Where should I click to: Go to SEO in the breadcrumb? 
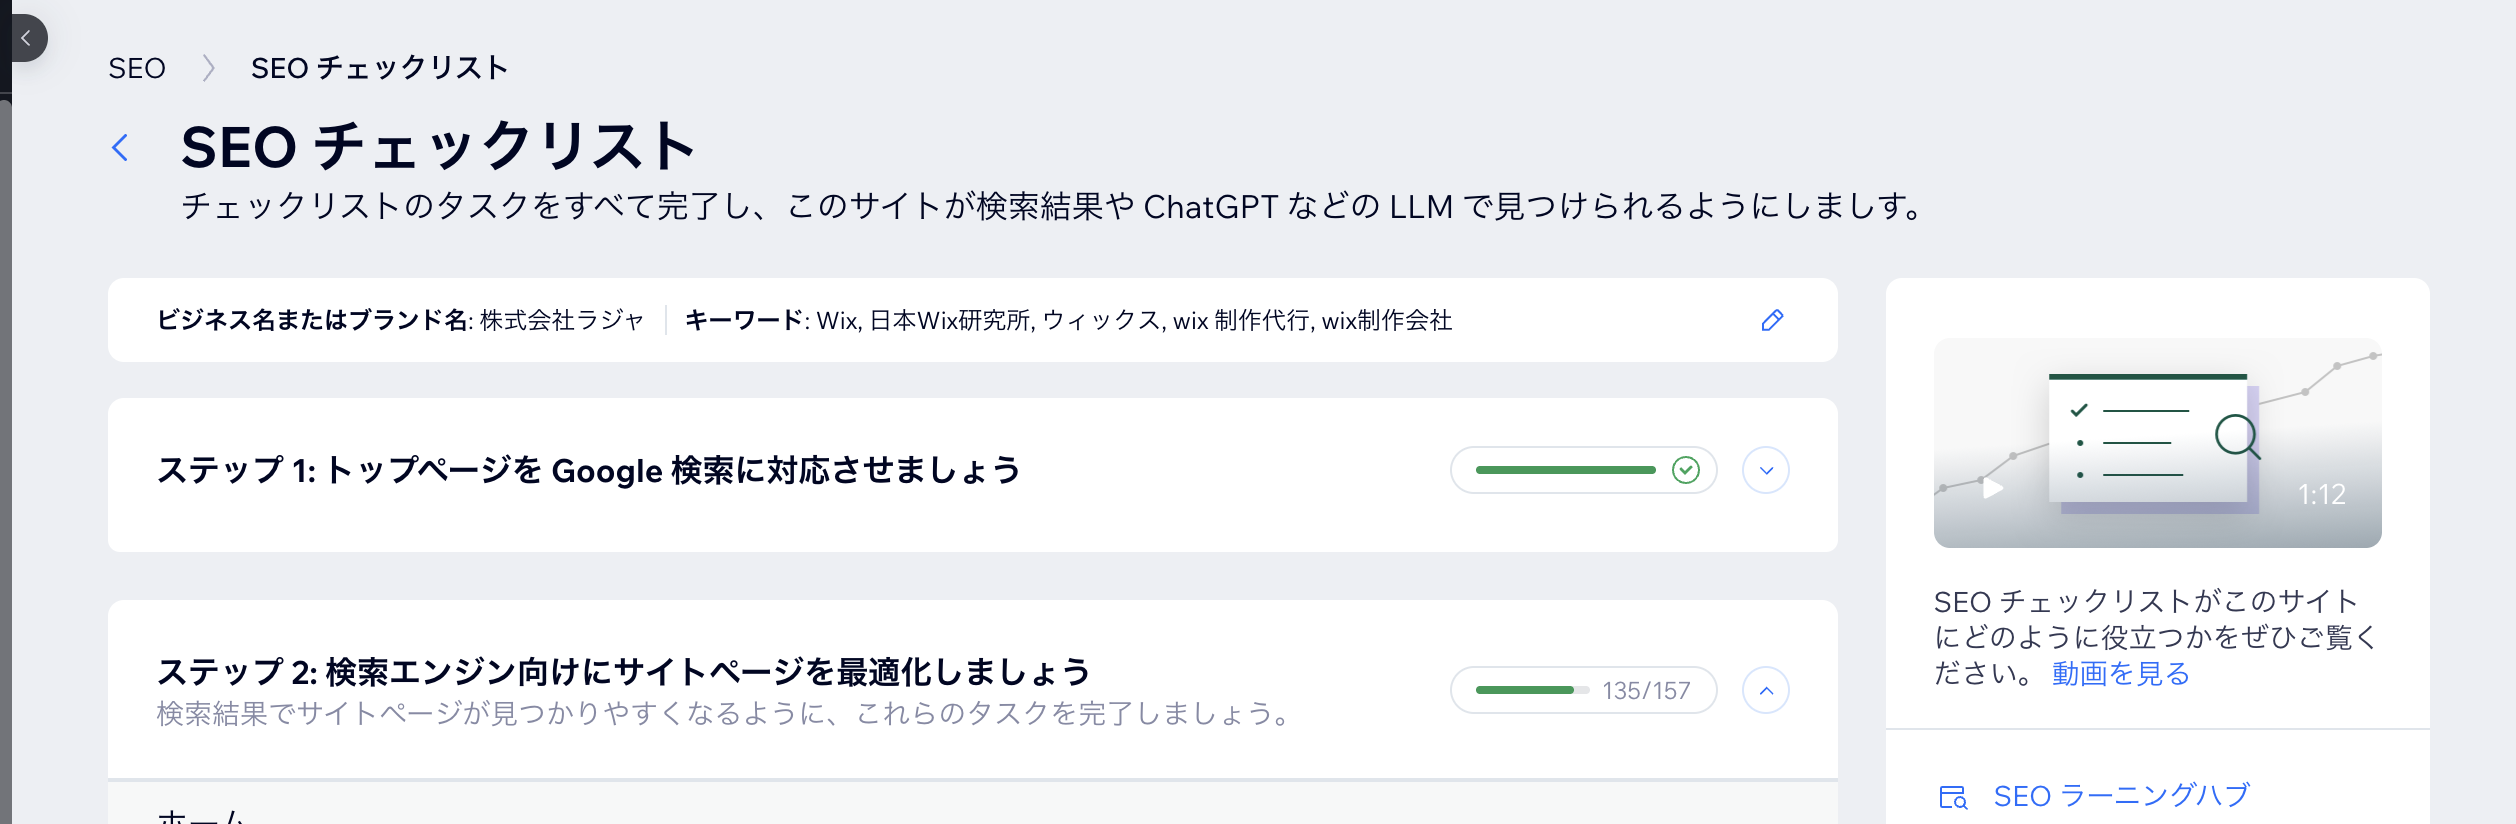(137, 68)
